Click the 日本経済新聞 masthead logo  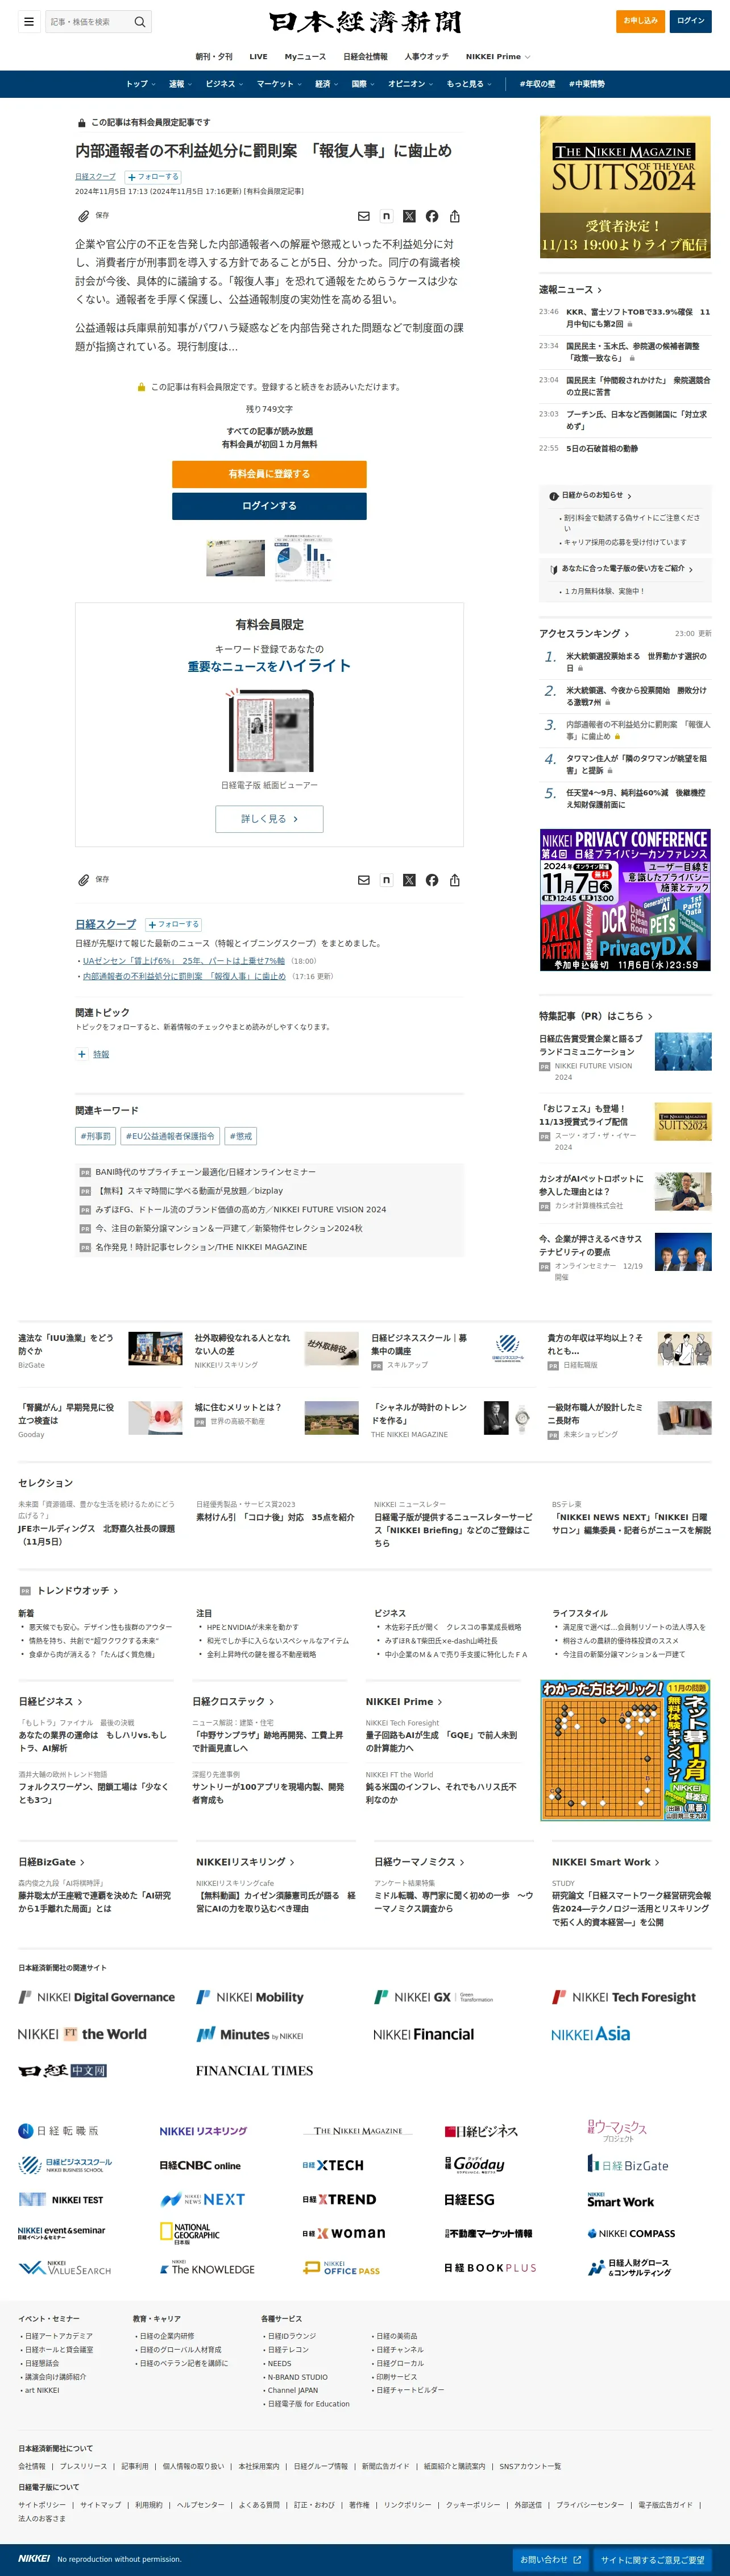[365, 22]
